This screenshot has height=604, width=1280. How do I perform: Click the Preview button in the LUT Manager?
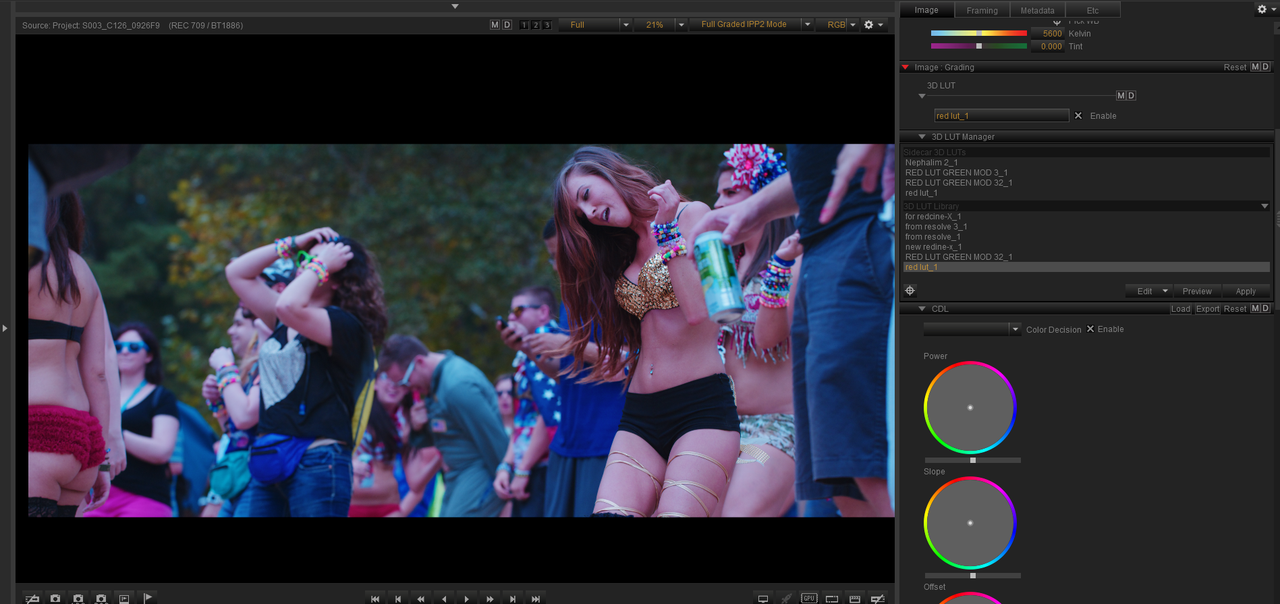tap(1197, 292)
